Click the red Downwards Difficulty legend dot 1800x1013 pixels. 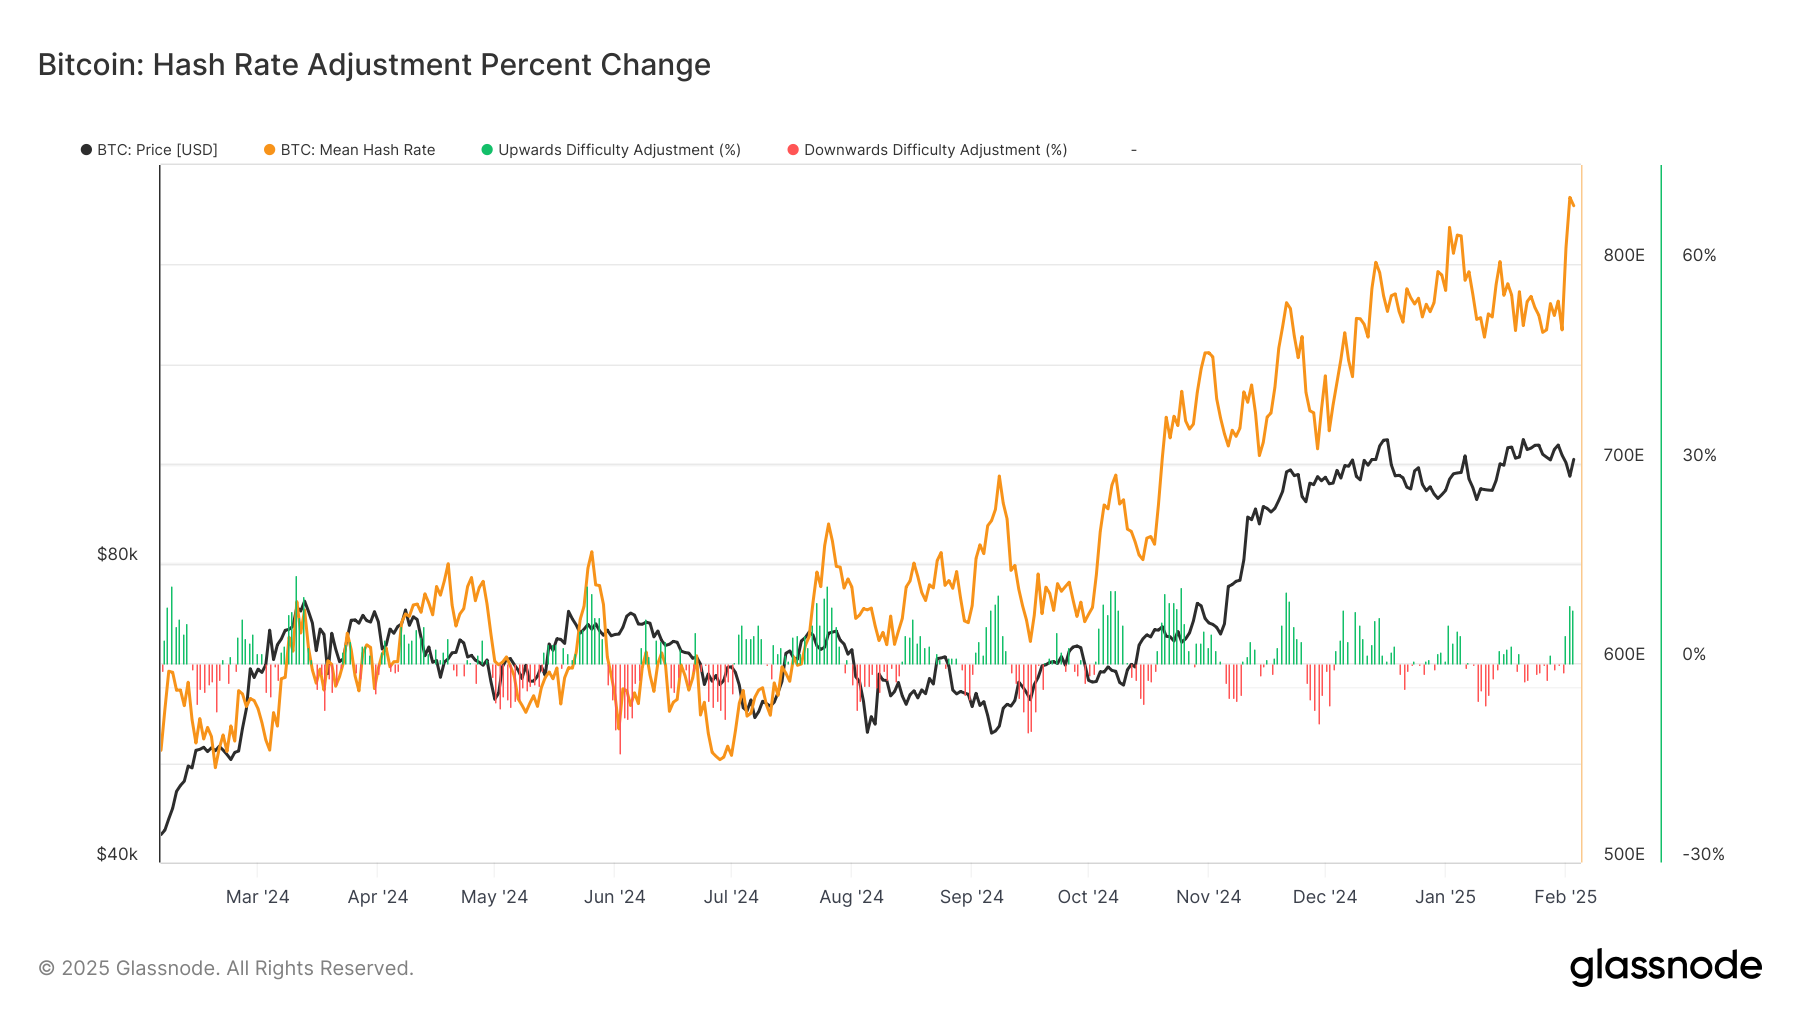pyautogui.click(x=793, y=150)
